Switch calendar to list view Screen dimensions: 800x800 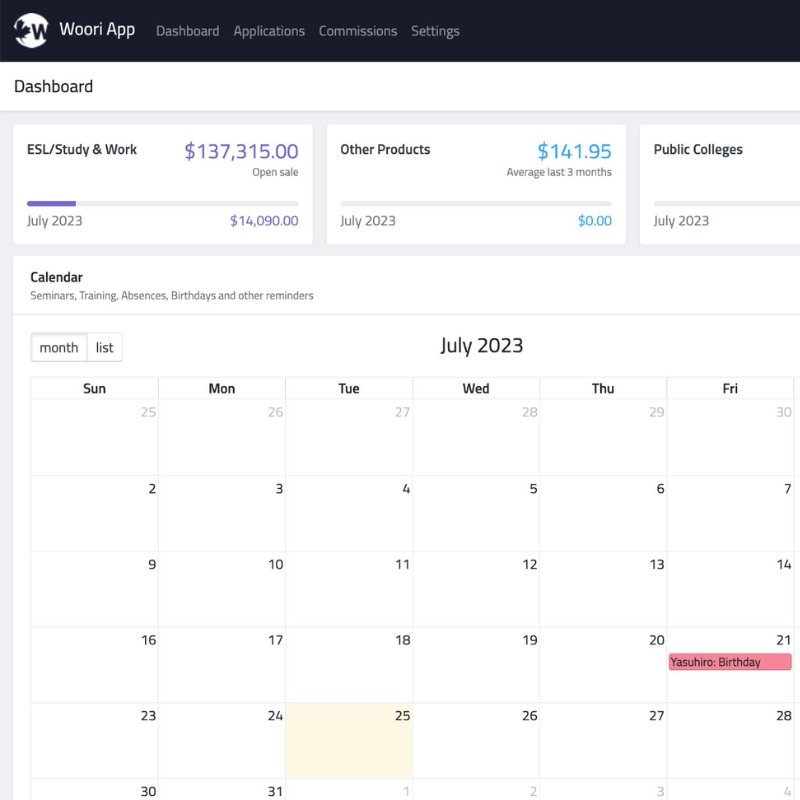coord(105,348)
